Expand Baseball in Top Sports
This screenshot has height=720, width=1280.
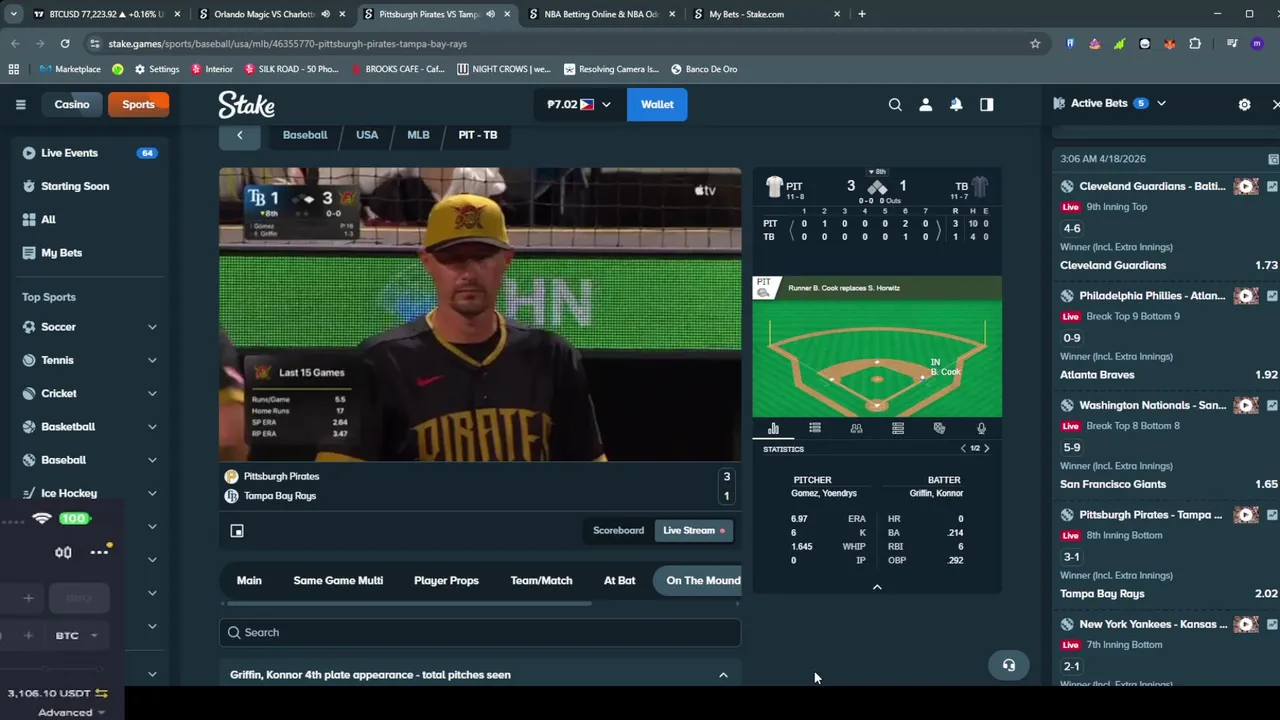coord(152,460)
